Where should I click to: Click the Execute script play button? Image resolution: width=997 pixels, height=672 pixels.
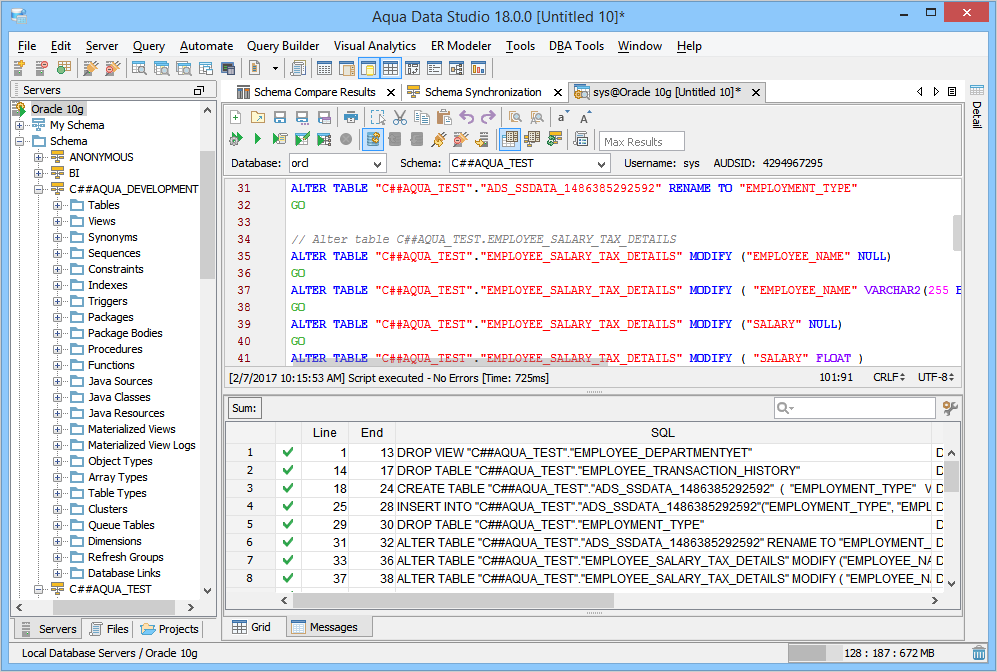(257, 139)
